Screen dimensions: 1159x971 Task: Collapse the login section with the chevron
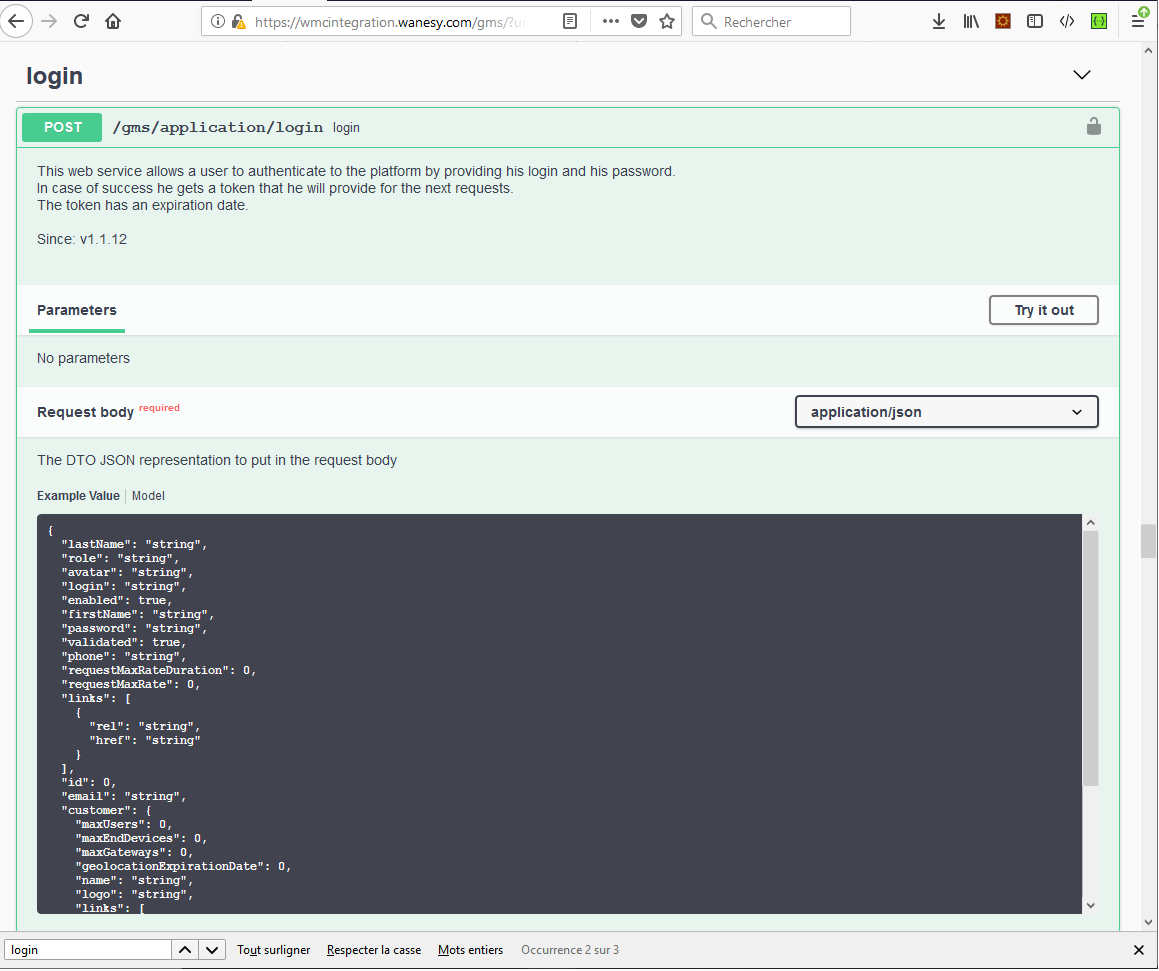pyautogui.click(x=1081, y=75)
